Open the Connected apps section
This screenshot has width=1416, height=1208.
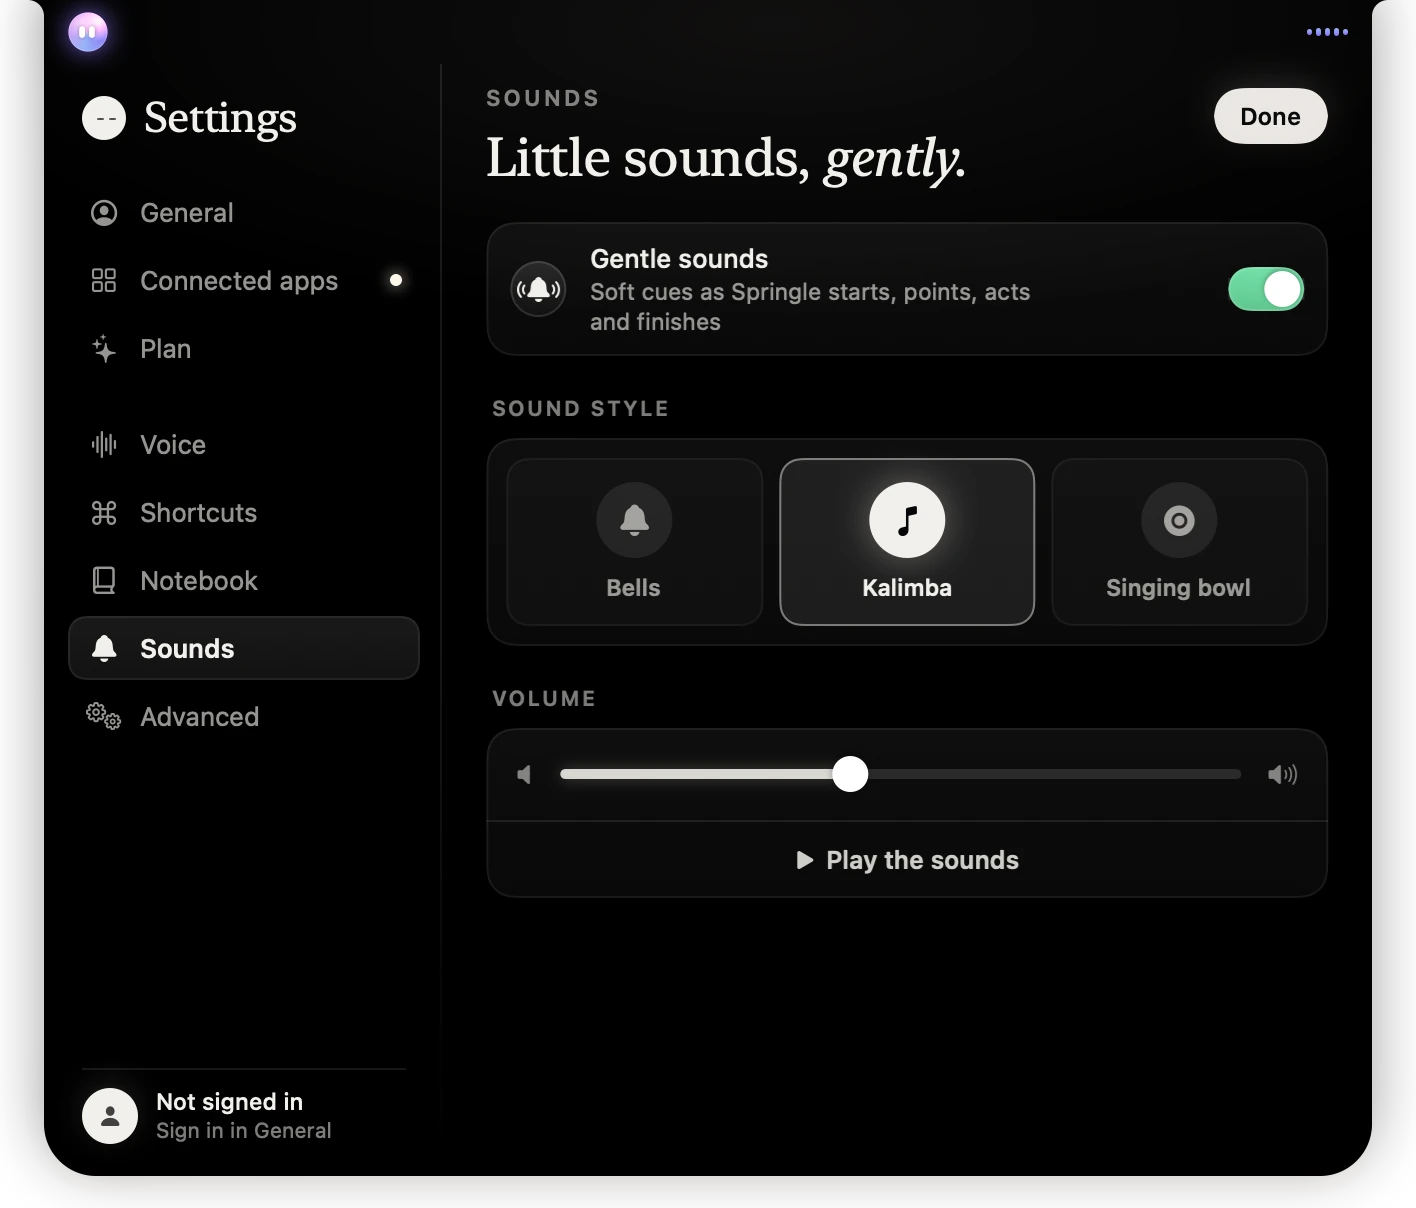244,281
